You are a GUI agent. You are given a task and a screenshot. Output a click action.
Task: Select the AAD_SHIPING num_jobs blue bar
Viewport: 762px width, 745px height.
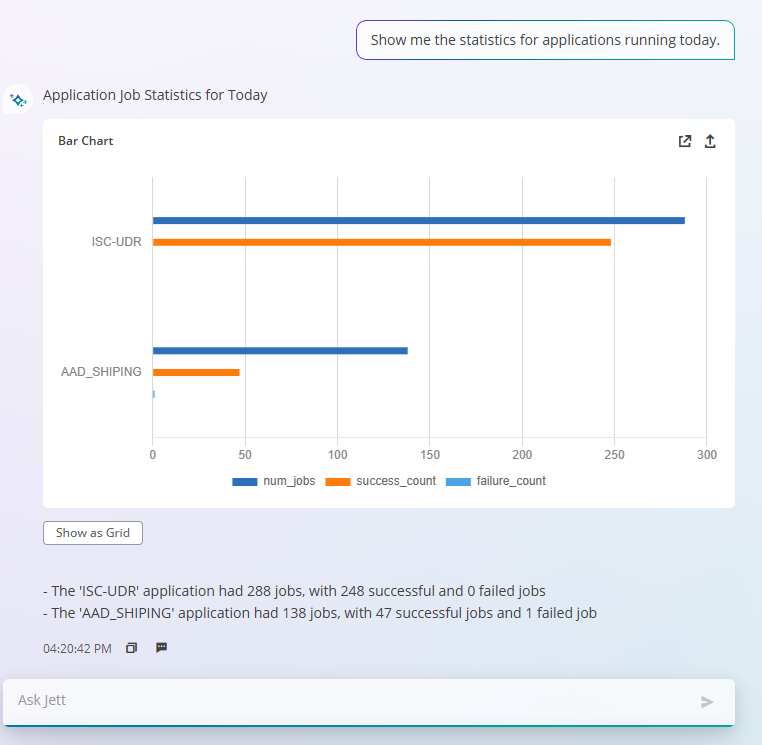point(280,351)
